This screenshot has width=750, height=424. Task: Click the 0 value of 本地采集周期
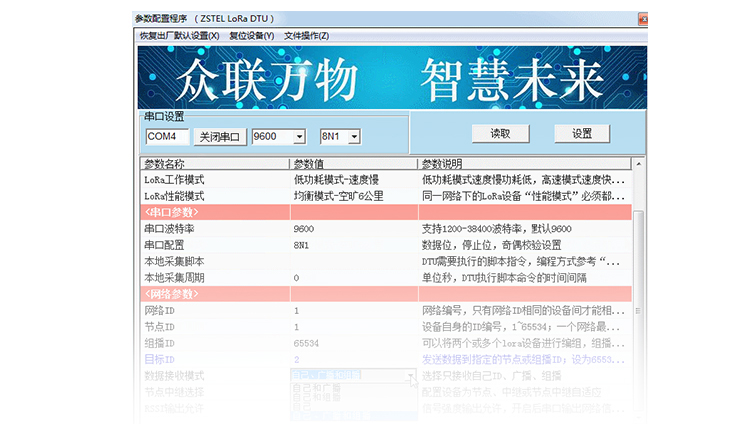(x=297, y=278)
